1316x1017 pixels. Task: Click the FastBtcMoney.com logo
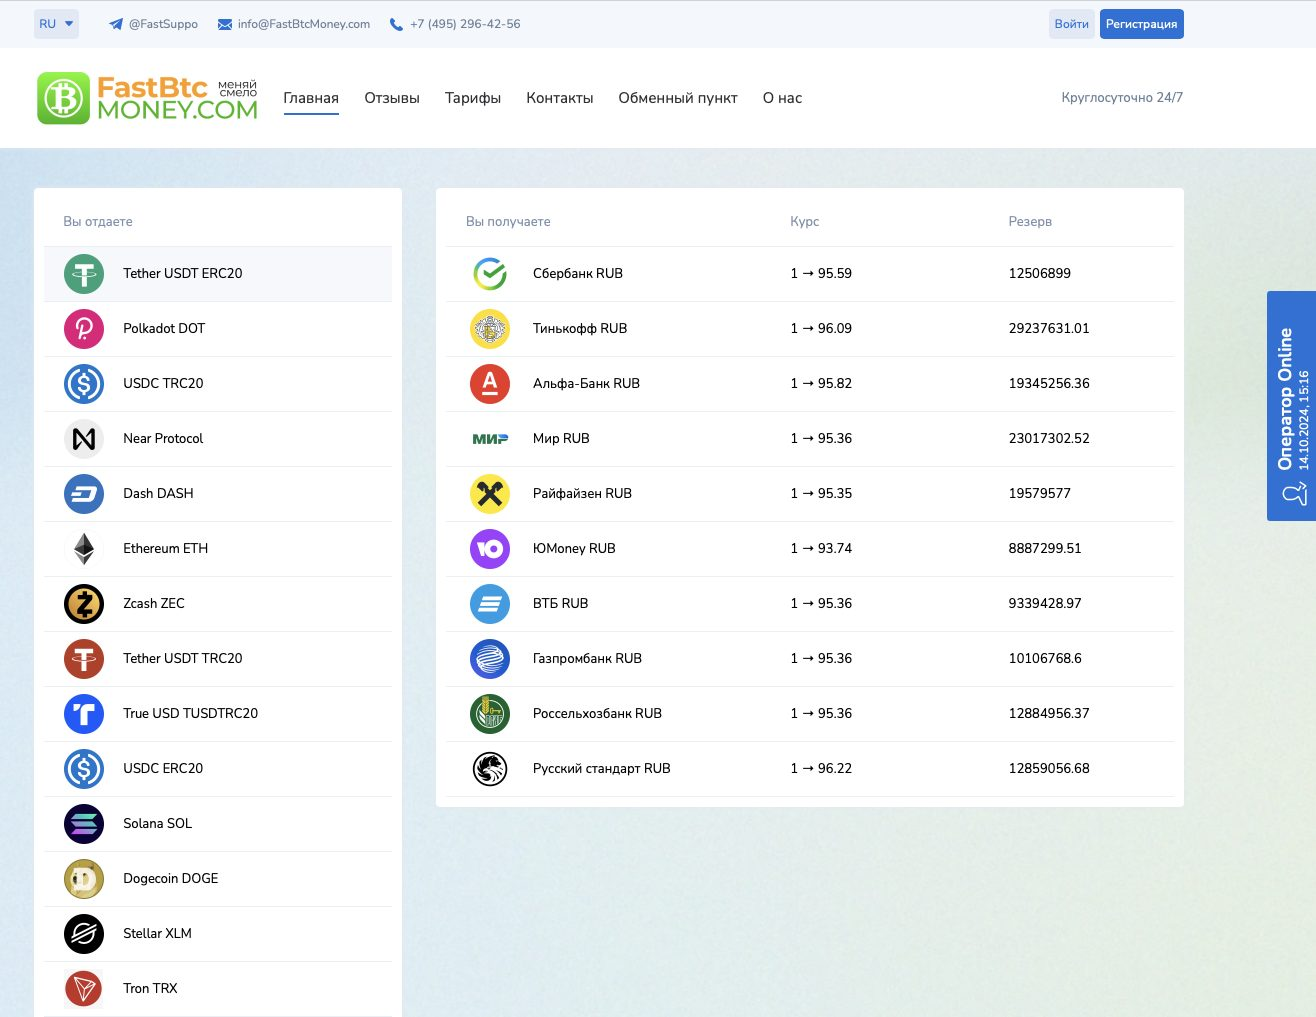click(x=147, y=98)
